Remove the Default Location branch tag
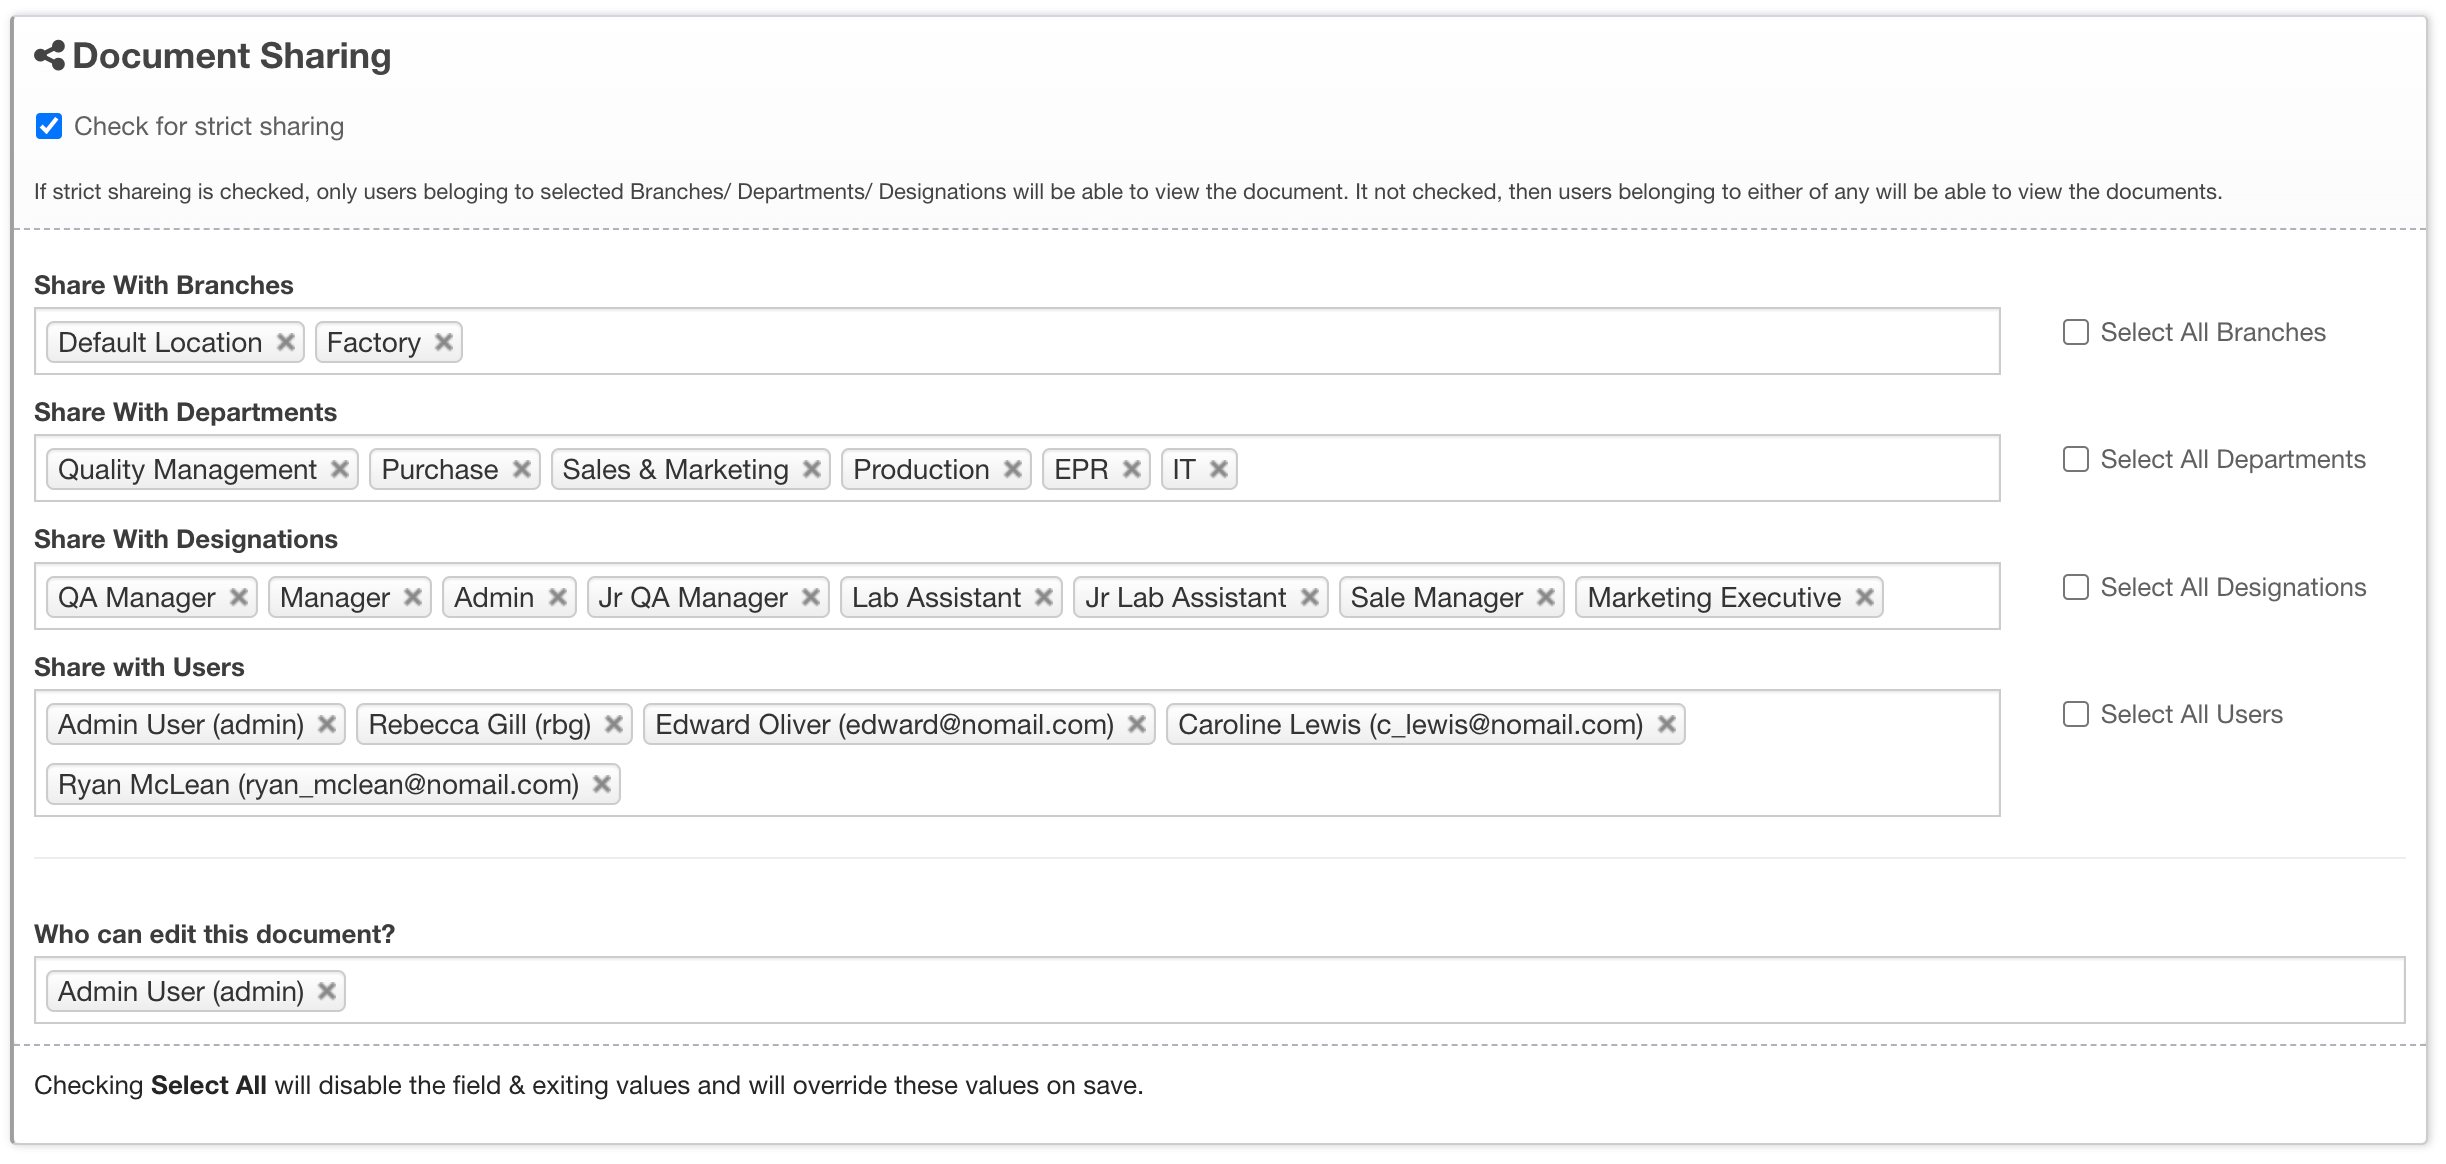 tap(285, 342)
